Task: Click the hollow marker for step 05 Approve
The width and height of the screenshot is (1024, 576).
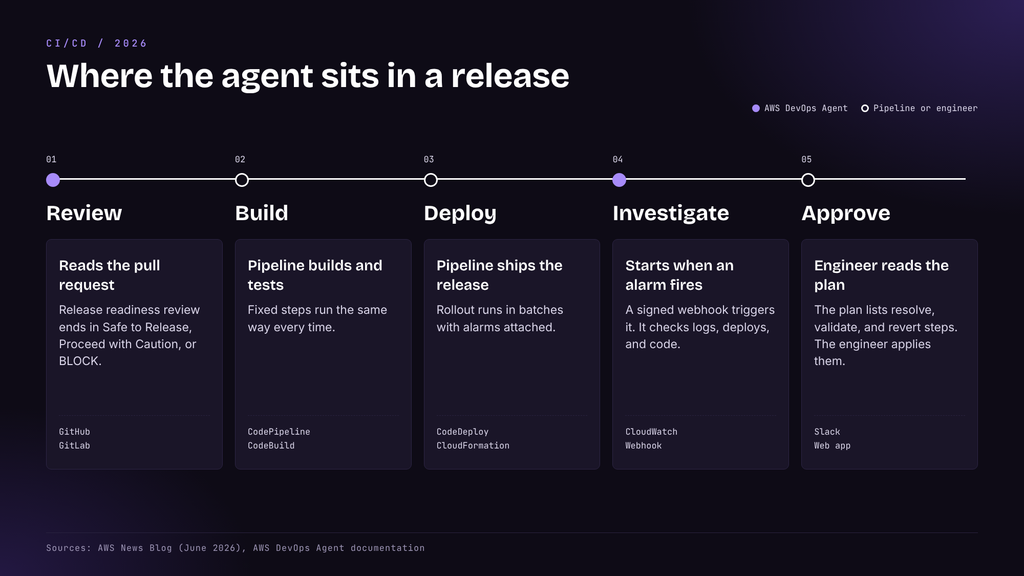Action: pyautogui.click(x=808, y=180)
